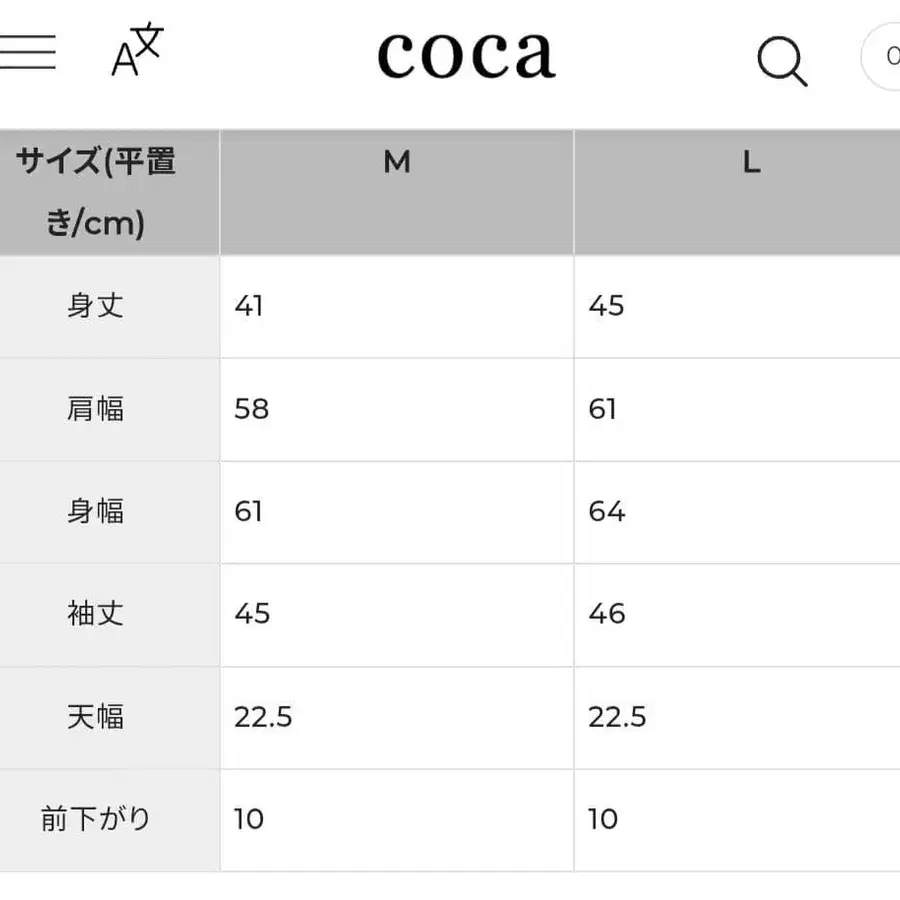Click the 前下がり row label
The image size is (900, 900).
95,819
